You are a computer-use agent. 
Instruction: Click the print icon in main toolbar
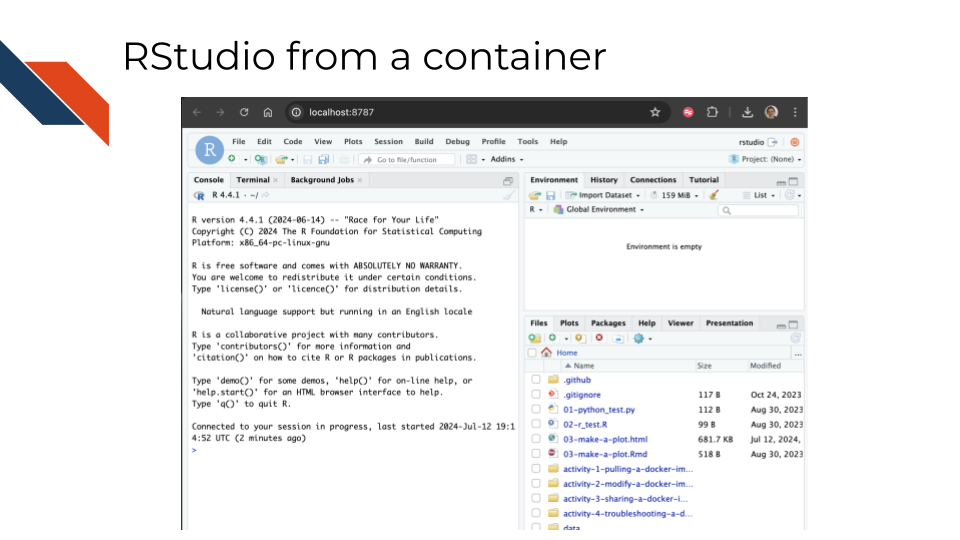345,159
